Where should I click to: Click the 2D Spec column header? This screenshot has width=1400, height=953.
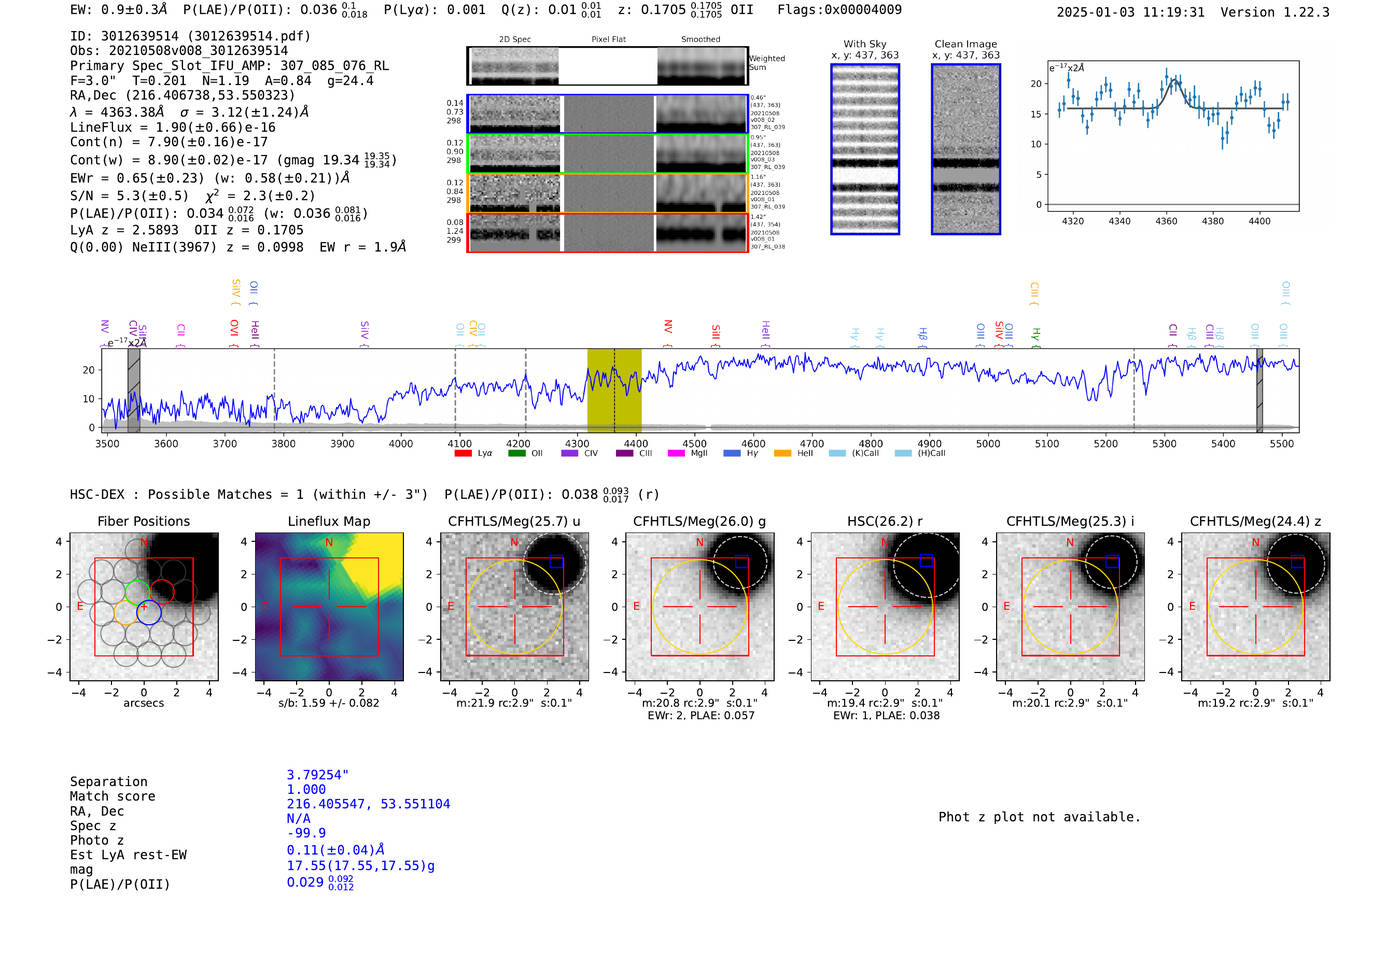515,40
